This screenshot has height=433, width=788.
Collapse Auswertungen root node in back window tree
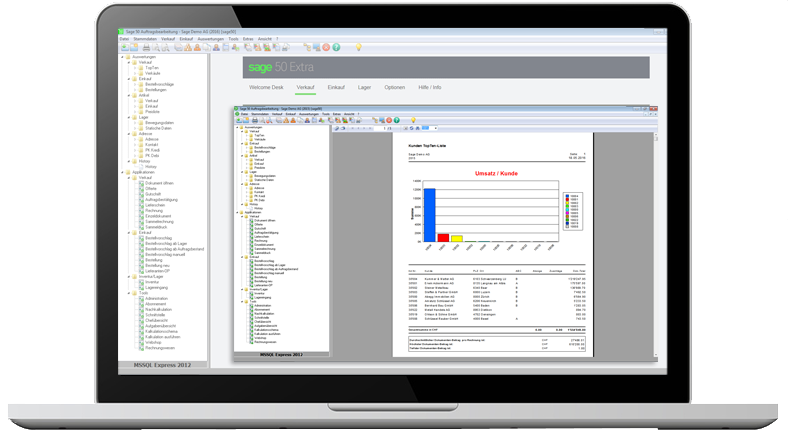[x=122, y=57]
